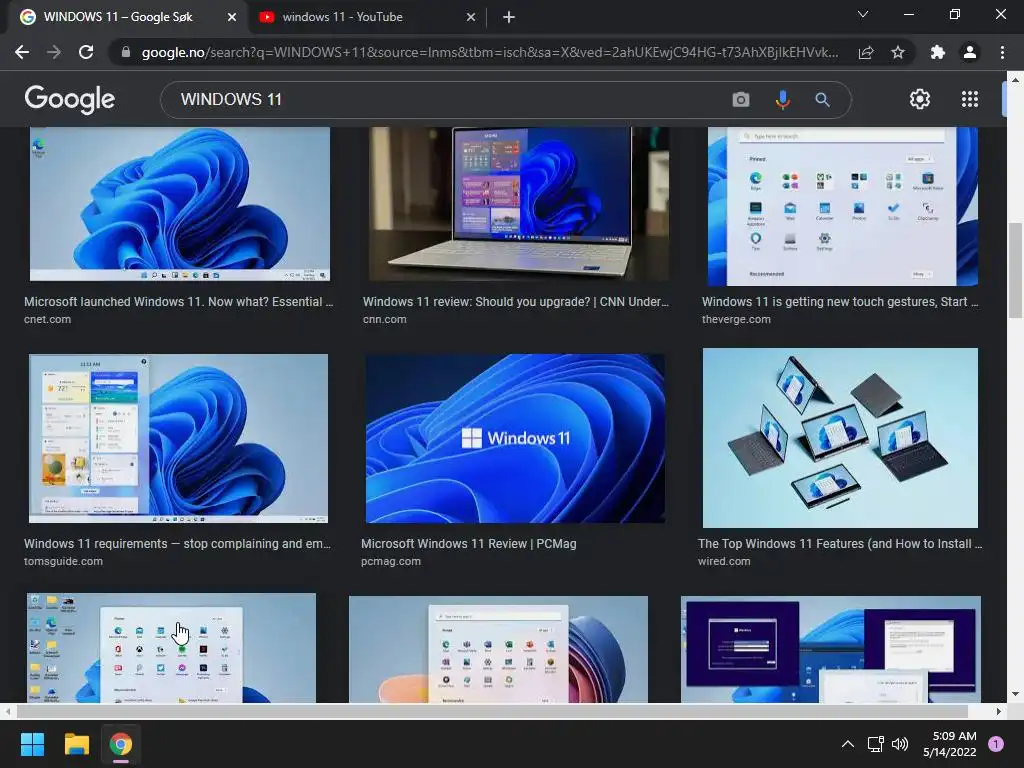This screenshot has width=1024, height=768.
Task: Click the Google logo
Action: [70, 99]
